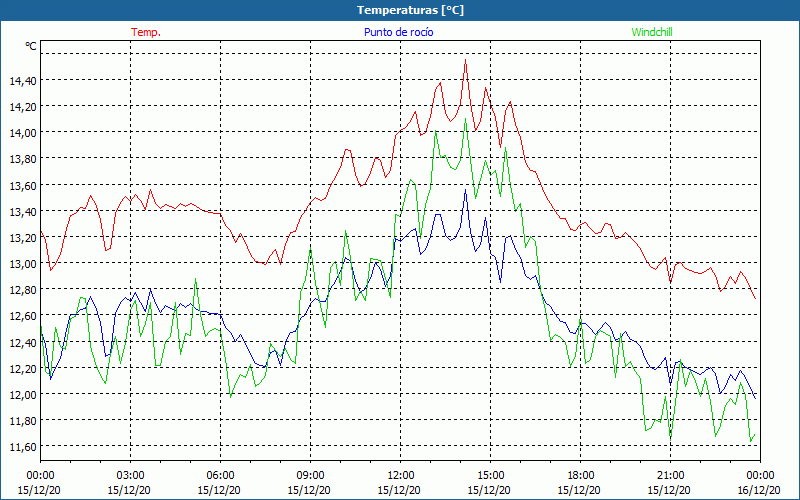The height and width of the screenshot is (500, 800).
Task: Click the 13,80 y-axis value
Action: point(22,159)
